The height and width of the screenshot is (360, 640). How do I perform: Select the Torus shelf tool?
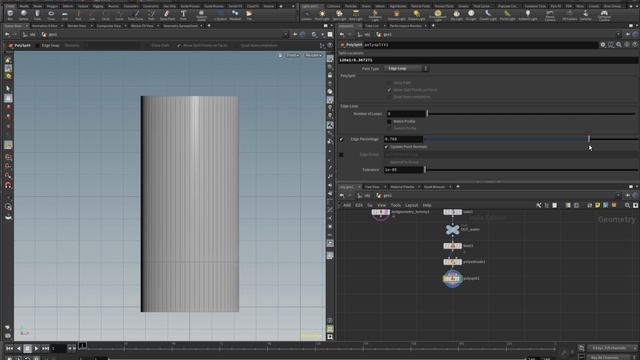click(x=51, y=15)
